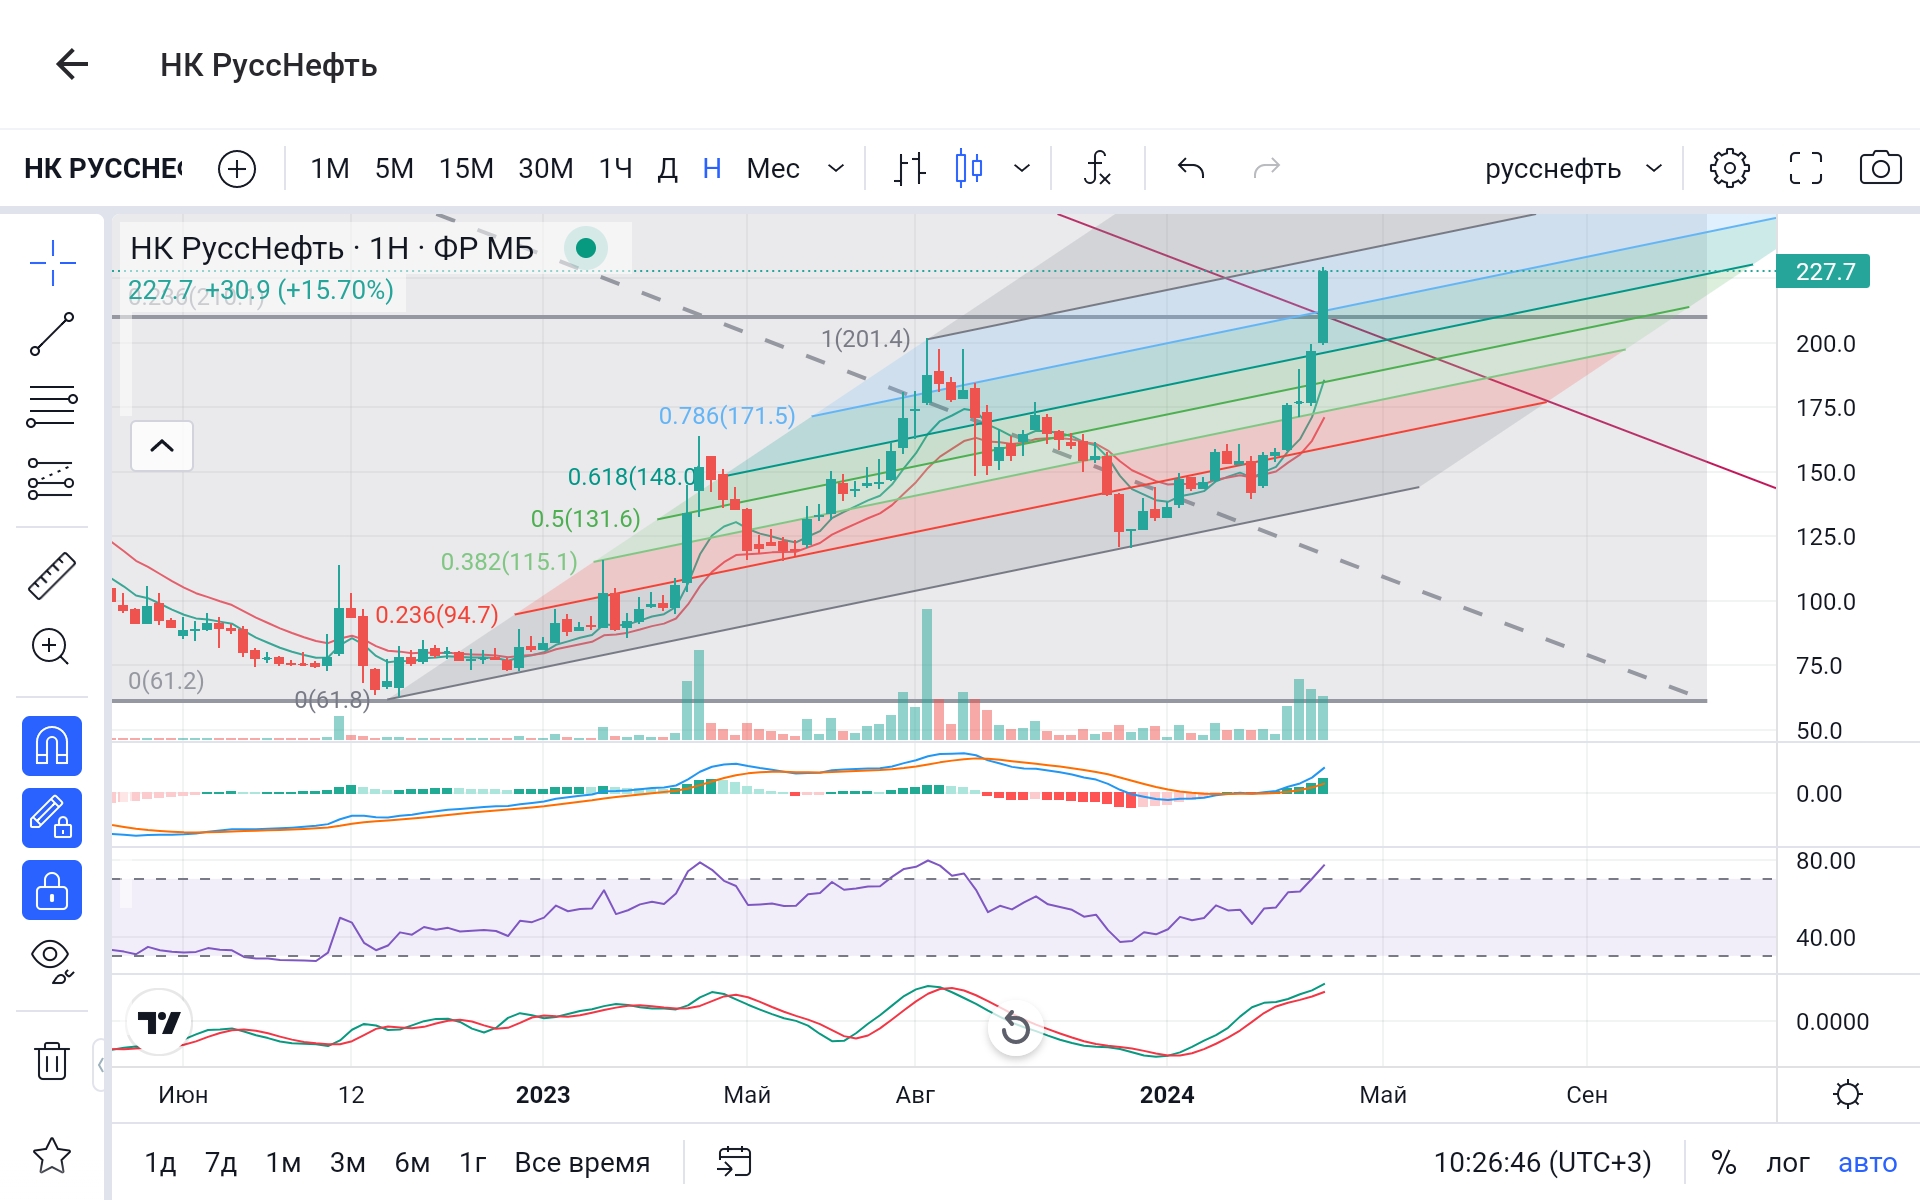Enter fullscreen mode

click(x=1806, y=168)
